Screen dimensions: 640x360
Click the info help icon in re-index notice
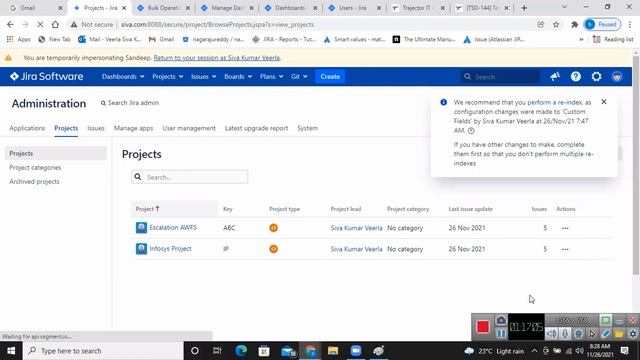click(471, 131)
